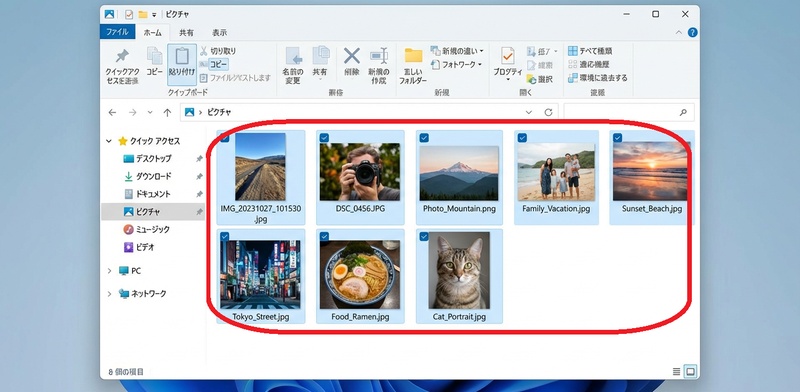The image size is (800, 392).
Task: Uncheck the IMG_20231027_101530.jpg checkbox
Action: pyautogui.click(x=224, y=137)
